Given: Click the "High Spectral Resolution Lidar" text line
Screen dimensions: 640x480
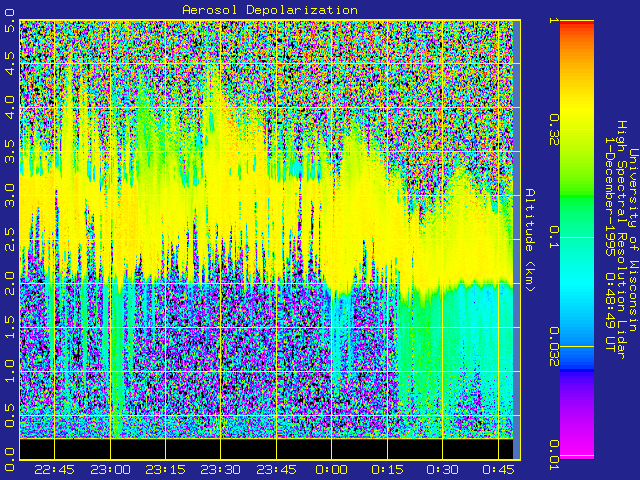Looking at the screenshot, I should (x=622, y=240).
